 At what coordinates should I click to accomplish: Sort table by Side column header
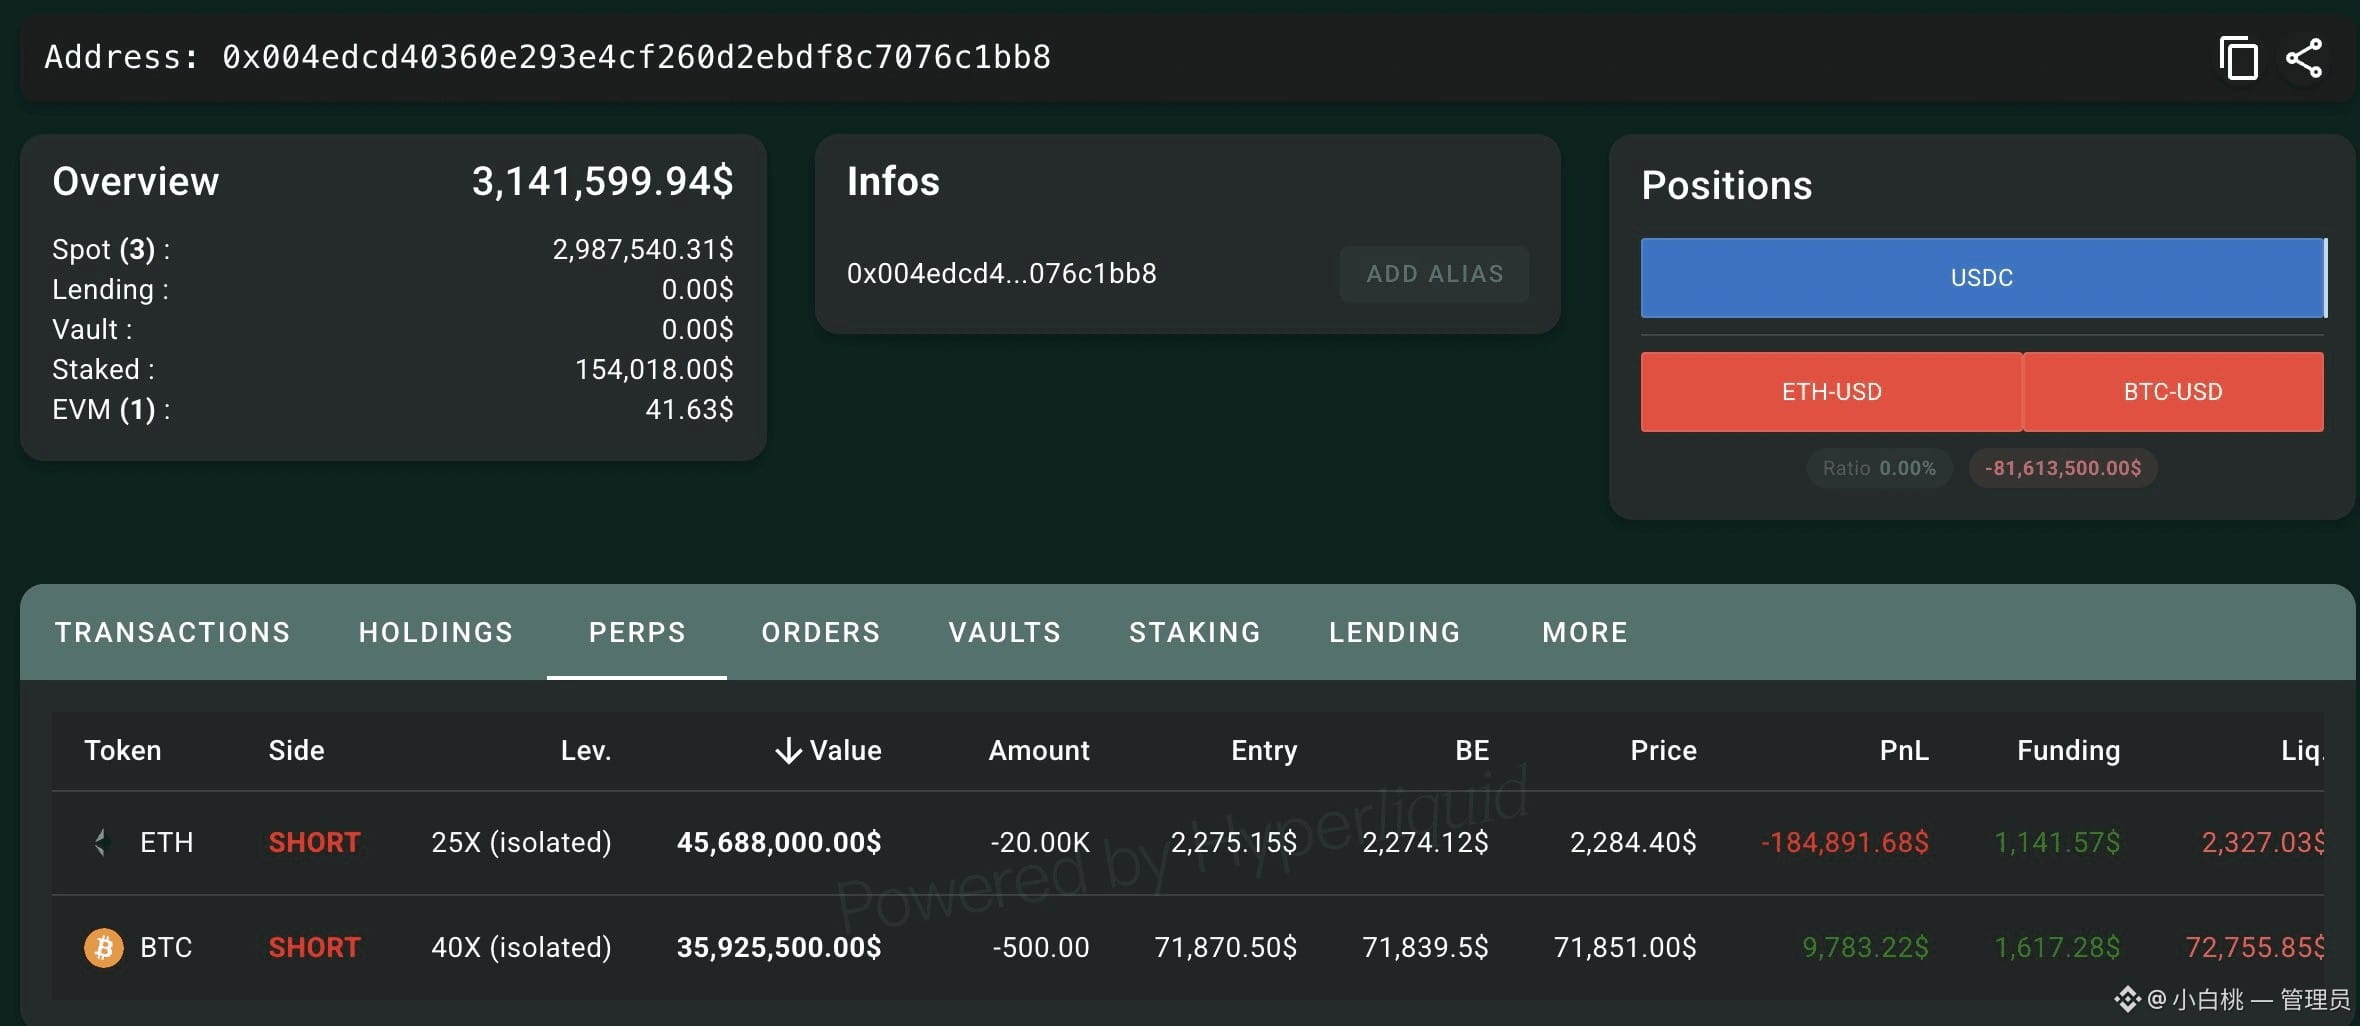pos(296,750)
